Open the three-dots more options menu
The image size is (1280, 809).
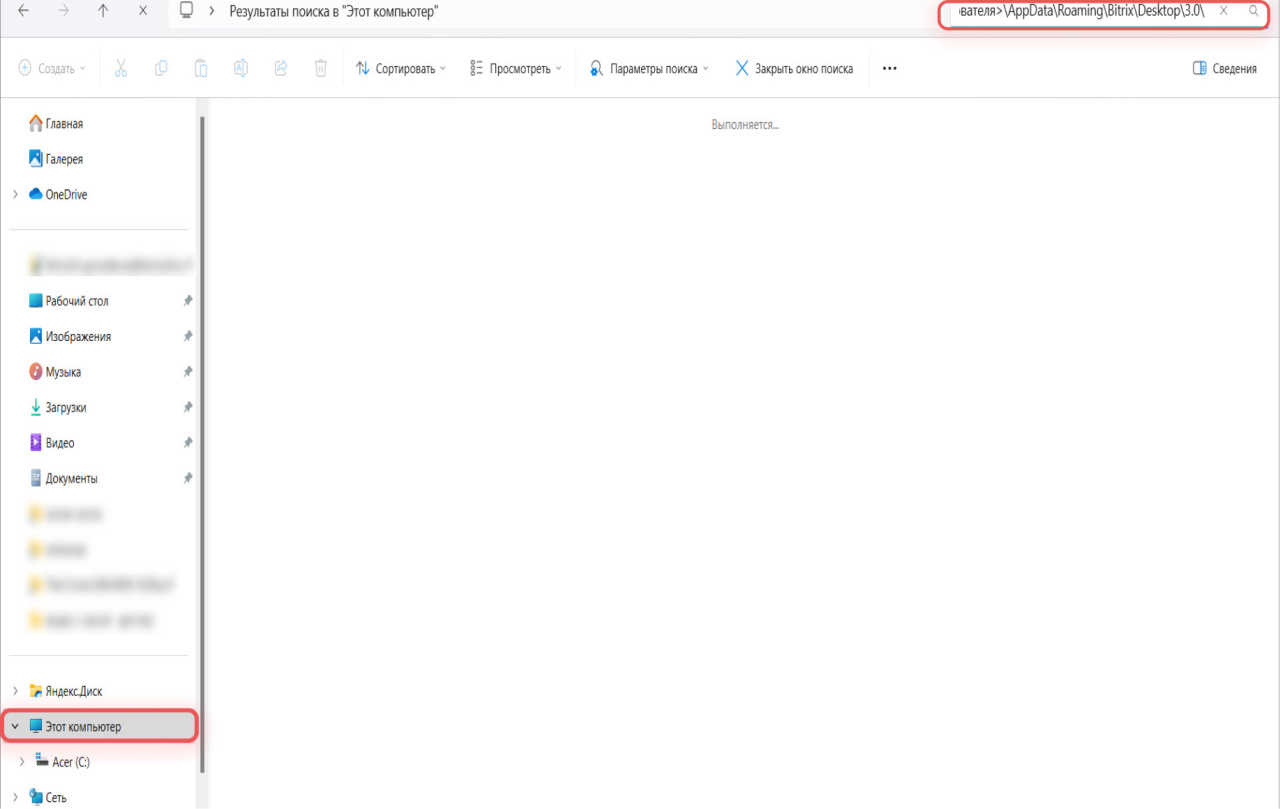(890, 69)
